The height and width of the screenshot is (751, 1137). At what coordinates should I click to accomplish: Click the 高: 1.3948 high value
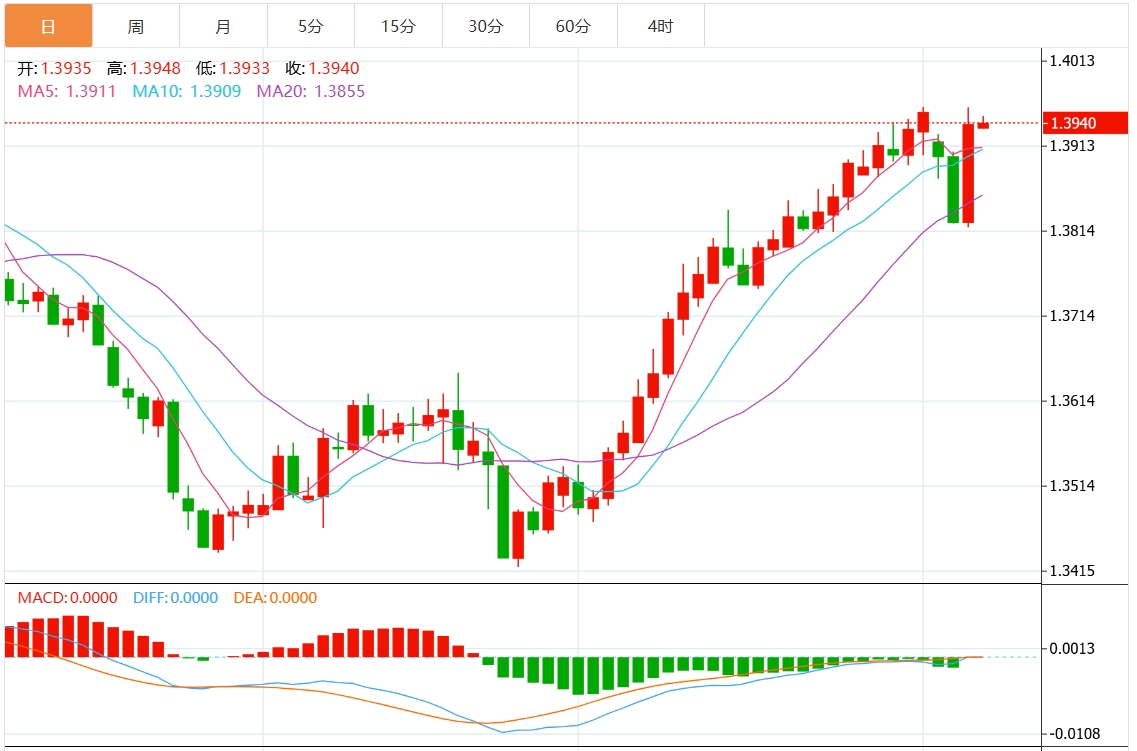click(144, 68)
